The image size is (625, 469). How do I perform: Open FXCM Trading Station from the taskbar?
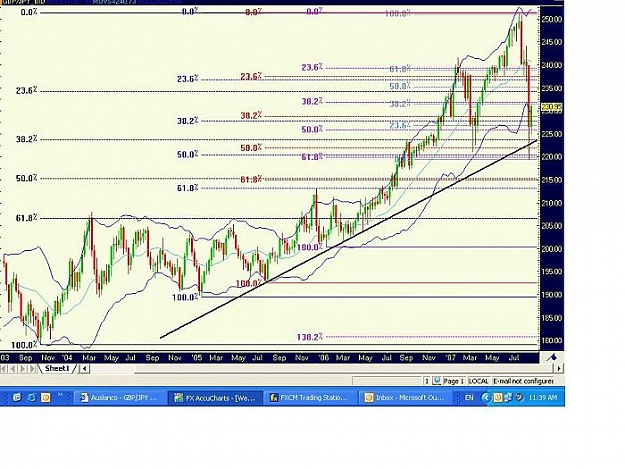point(310,398)
